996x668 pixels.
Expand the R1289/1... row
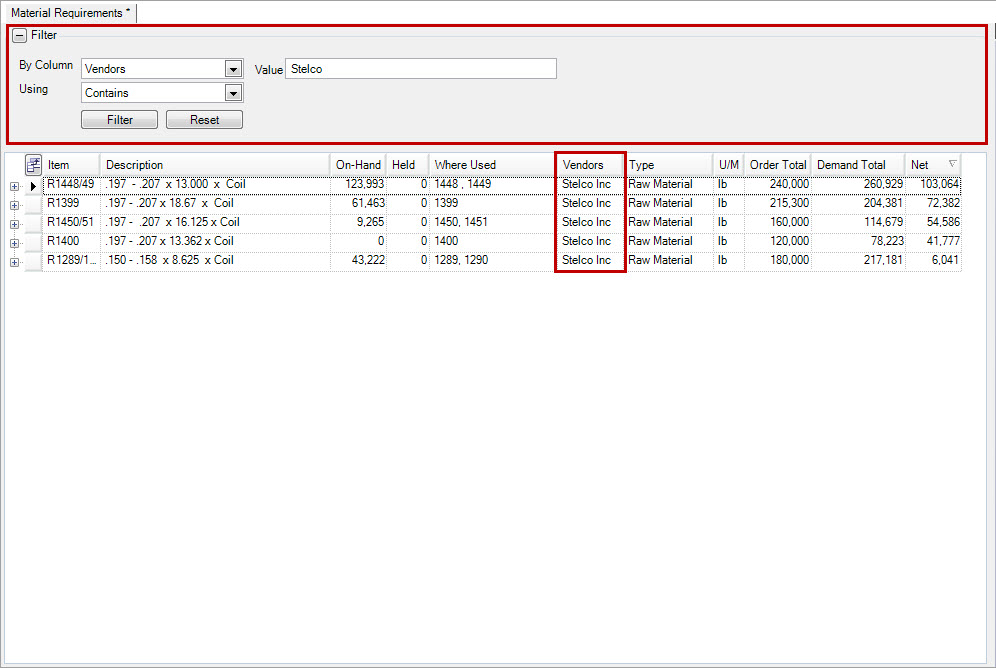pos(14,262)
